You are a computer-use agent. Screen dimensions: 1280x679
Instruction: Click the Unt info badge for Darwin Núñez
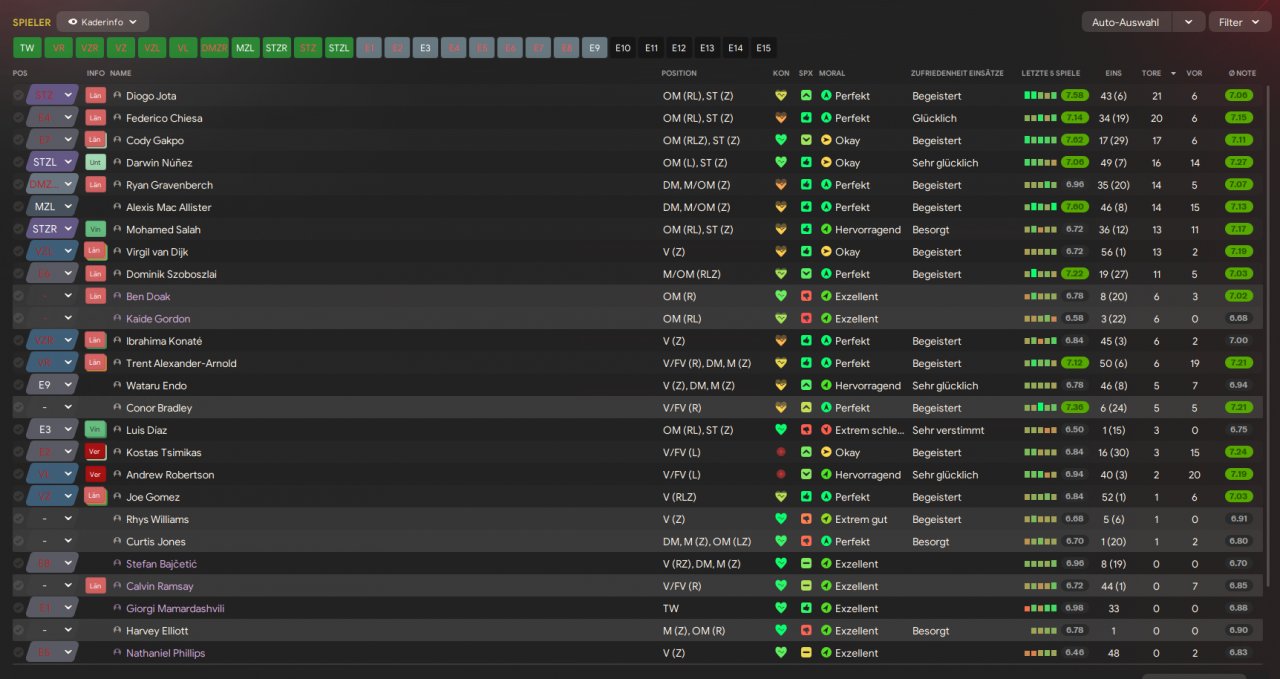click(96, 163)
